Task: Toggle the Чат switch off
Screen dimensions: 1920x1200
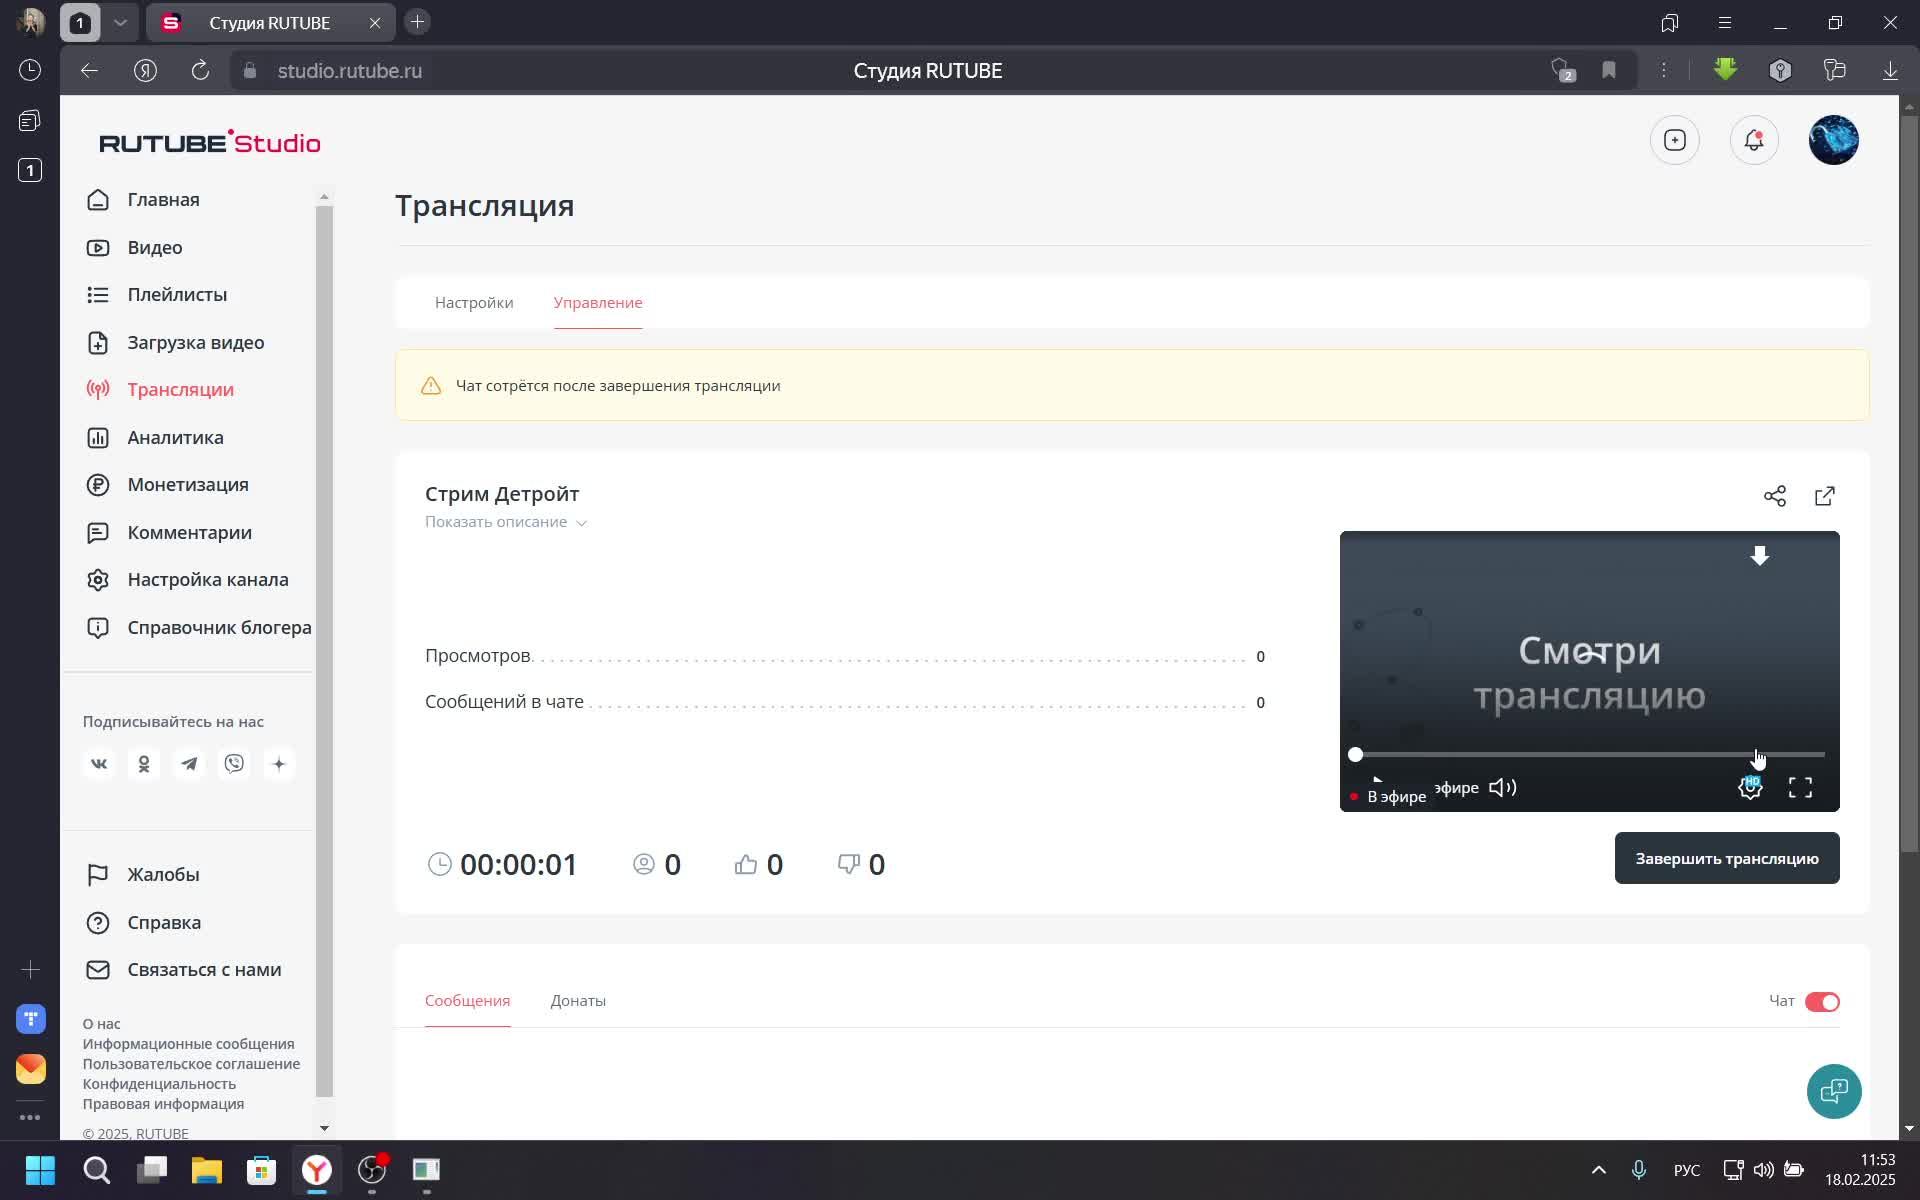Action: 1822,1001
